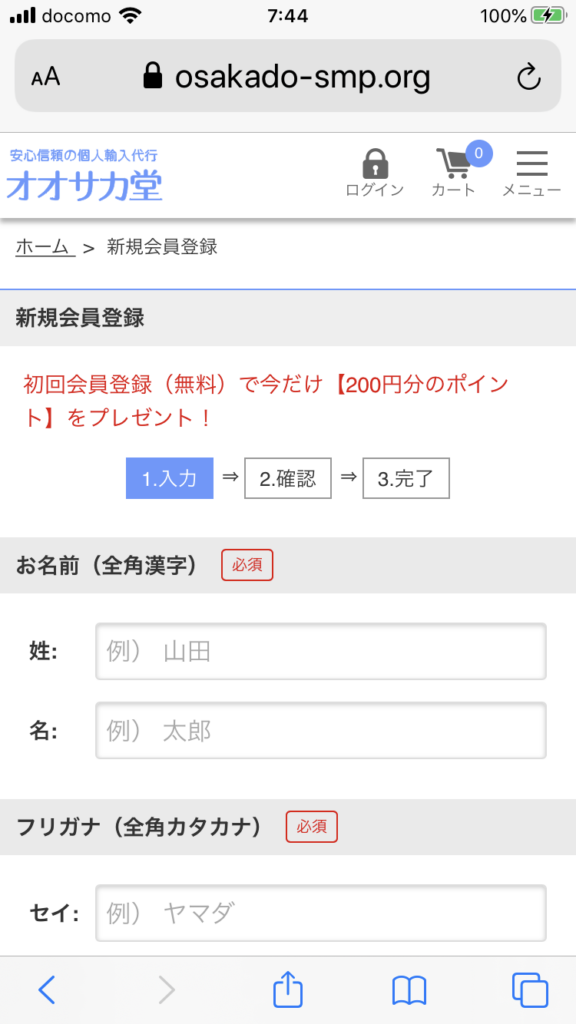Tap the AA text size button
This screenshot has height=1024, width=576.
click(x=46, y=78)
